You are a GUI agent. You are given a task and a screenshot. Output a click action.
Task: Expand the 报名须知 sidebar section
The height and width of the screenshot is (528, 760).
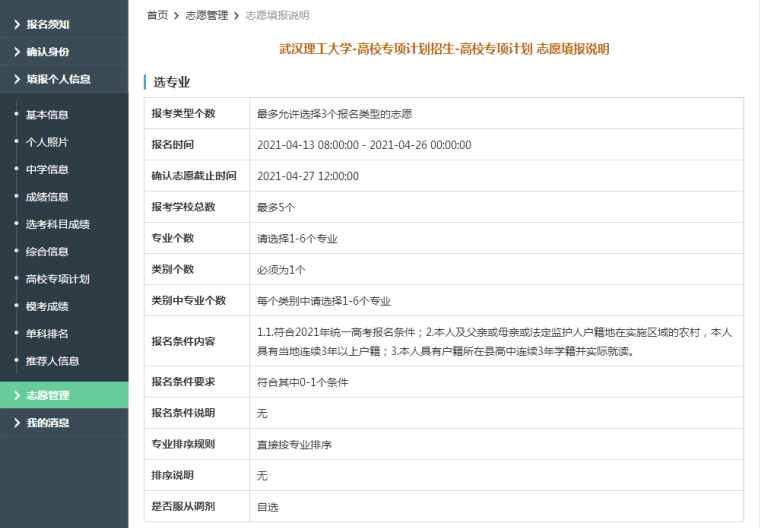(x=64, y=24)
